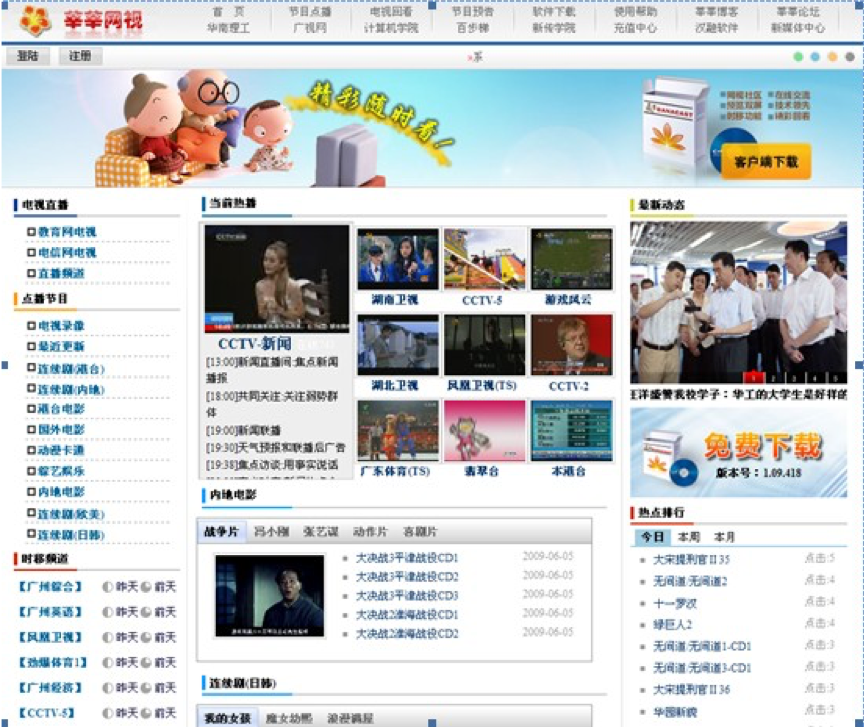The image size is (864, 727).
Task: Click the 前天 icon for 【广州英语】
Action: coord(146,612)
